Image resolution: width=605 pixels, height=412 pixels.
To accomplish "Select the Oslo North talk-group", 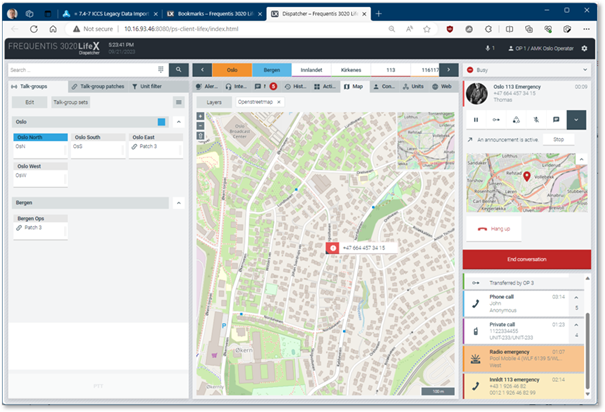I will (40, 138).
